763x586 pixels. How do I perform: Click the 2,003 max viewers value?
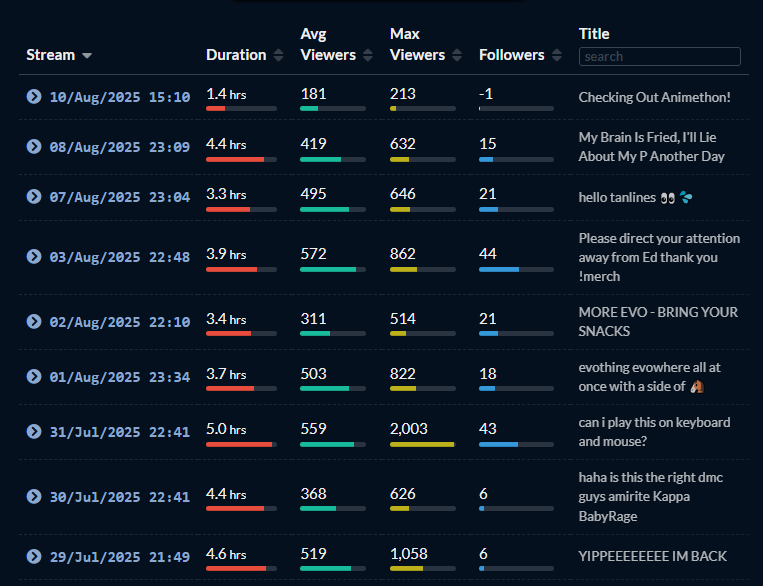[408, 429]
